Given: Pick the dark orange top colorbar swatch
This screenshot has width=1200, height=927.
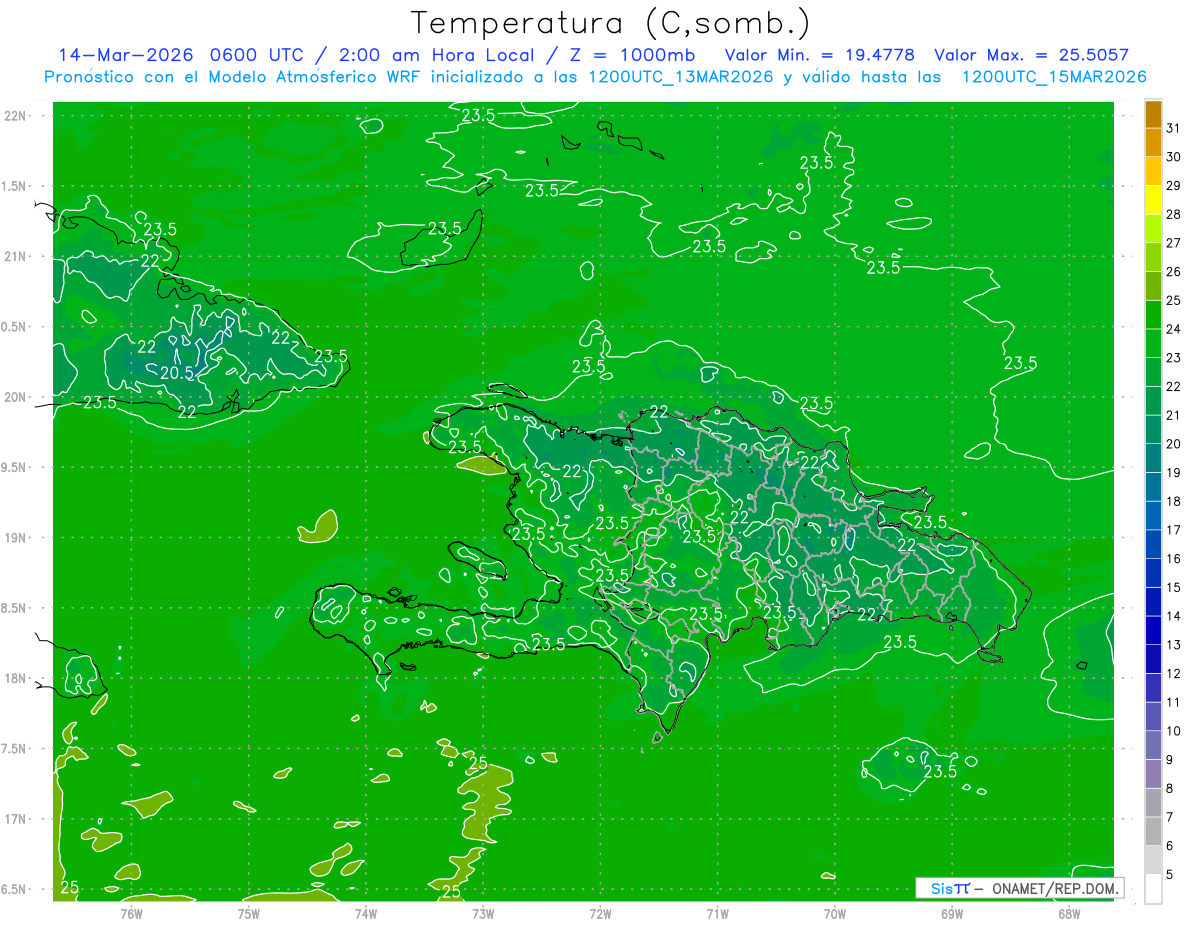Looking at the screenshot, I should (x=1153, y=114).
